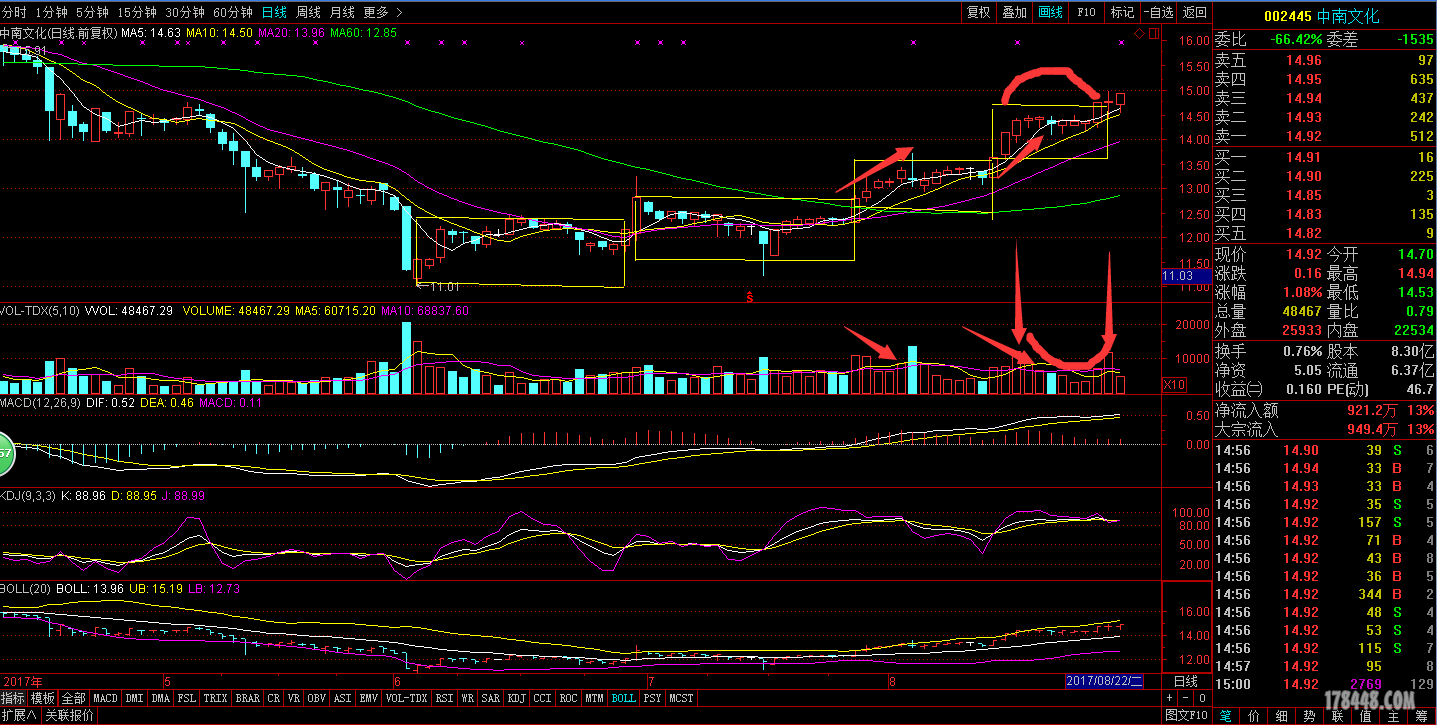The height and width of the screenshot is (725, 1437).
Task: Reset chart zoom with 0 button
Action: point(1202,698)
